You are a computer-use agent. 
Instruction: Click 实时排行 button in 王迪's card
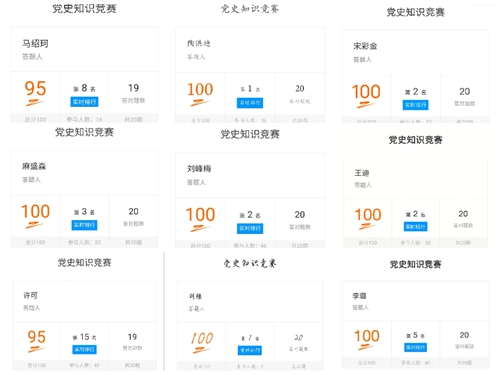coord(415,227)
